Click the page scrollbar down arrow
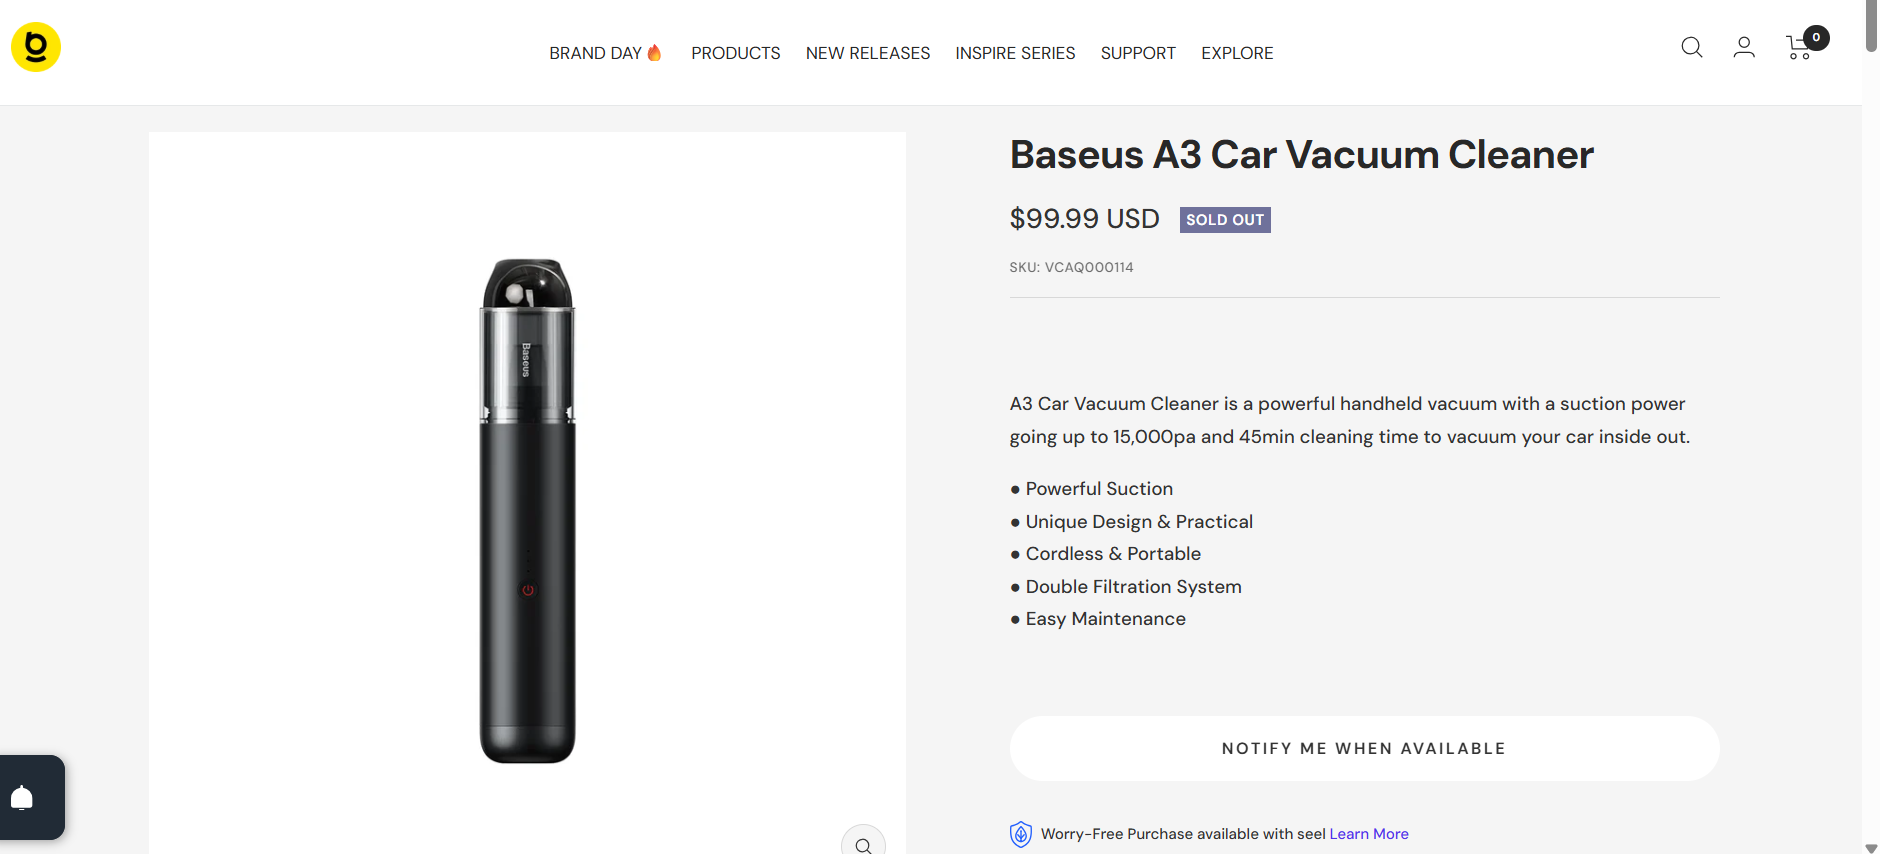 1871,847
